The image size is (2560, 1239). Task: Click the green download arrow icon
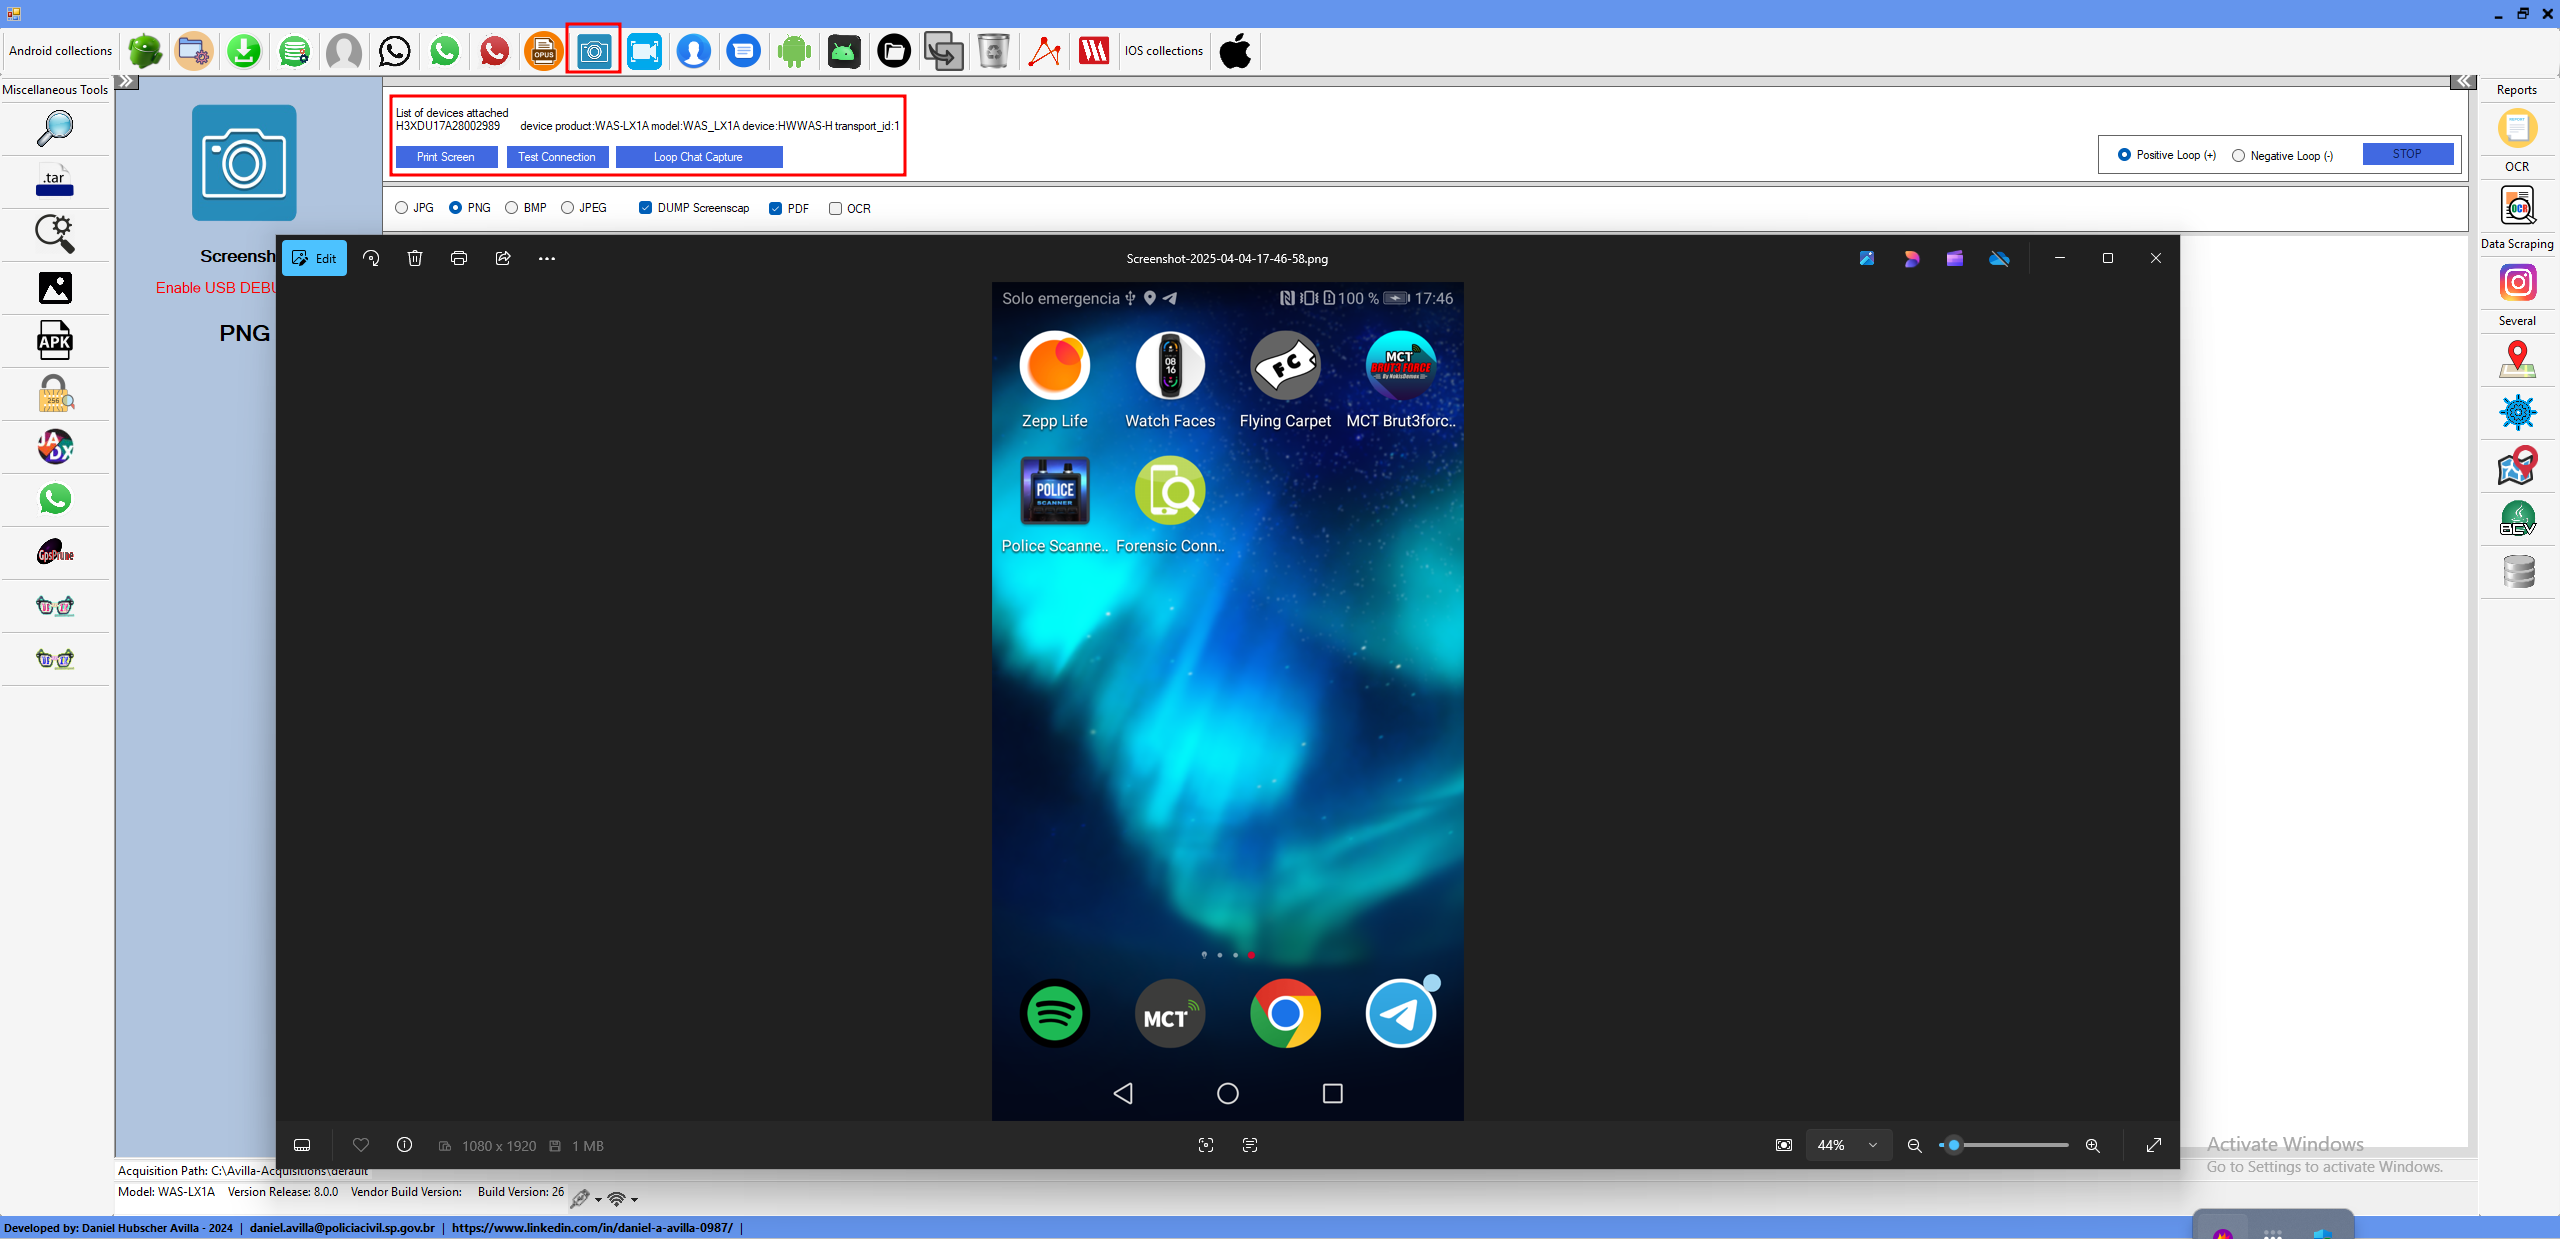[x=244, y=51]
